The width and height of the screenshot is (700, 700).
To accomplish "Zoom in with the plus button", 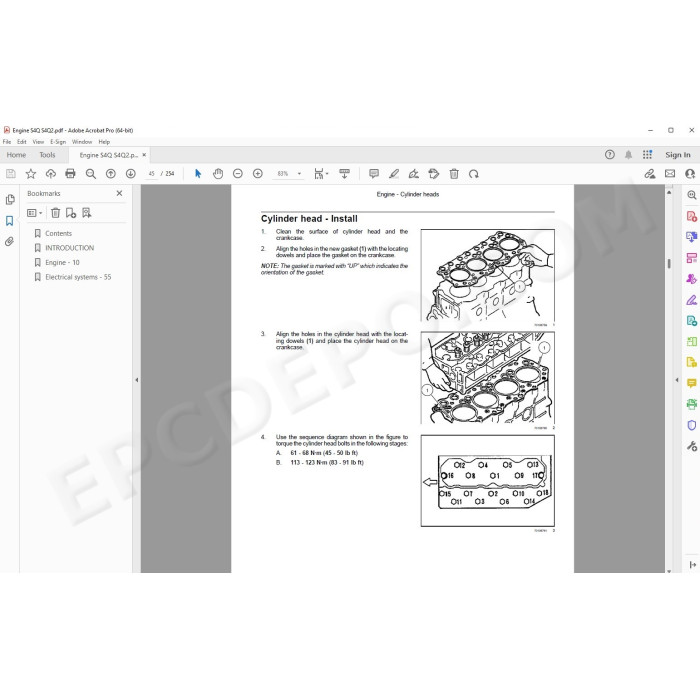I will pyautogui.click(x=258, y=174).
